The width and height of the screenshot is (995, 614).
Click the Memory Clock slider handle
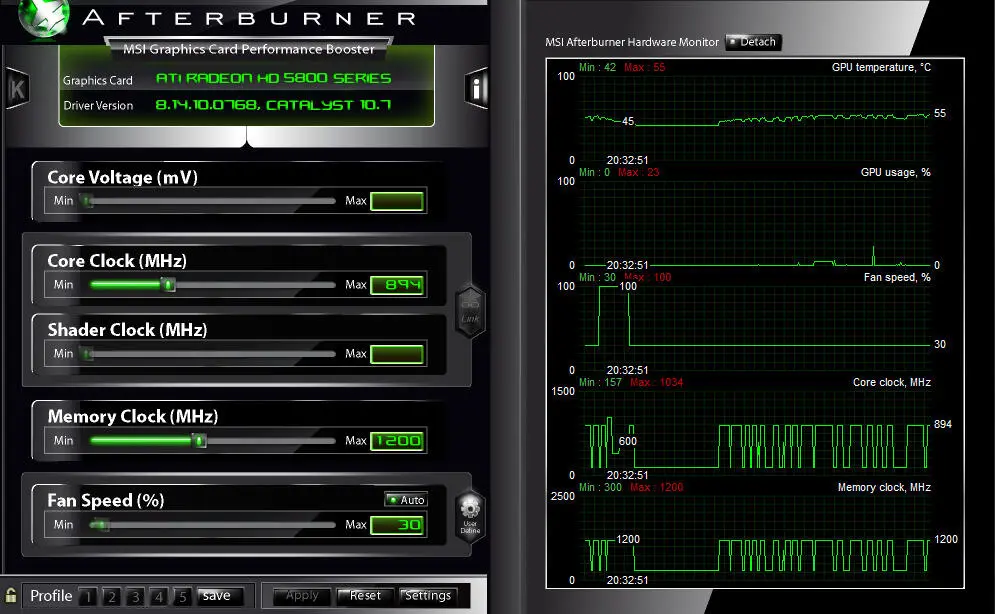click(x=199, y=440)
